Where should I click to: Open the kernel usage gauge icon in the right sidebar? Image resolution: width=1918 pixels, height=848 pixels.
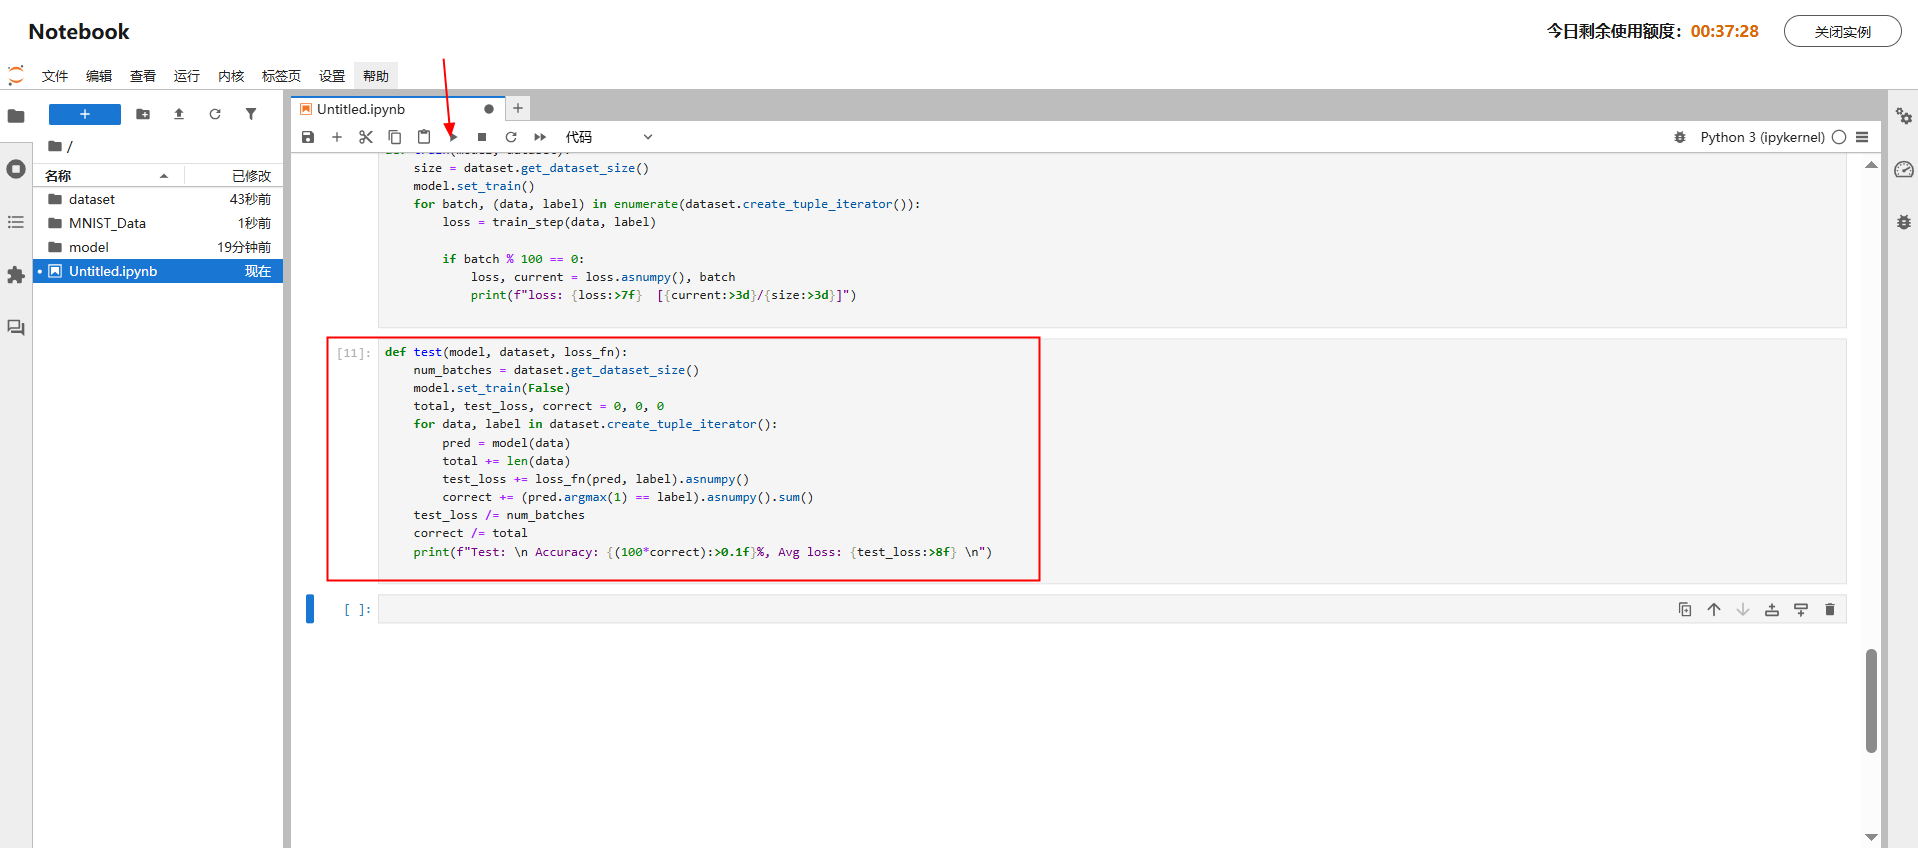tap(1904, 169)
